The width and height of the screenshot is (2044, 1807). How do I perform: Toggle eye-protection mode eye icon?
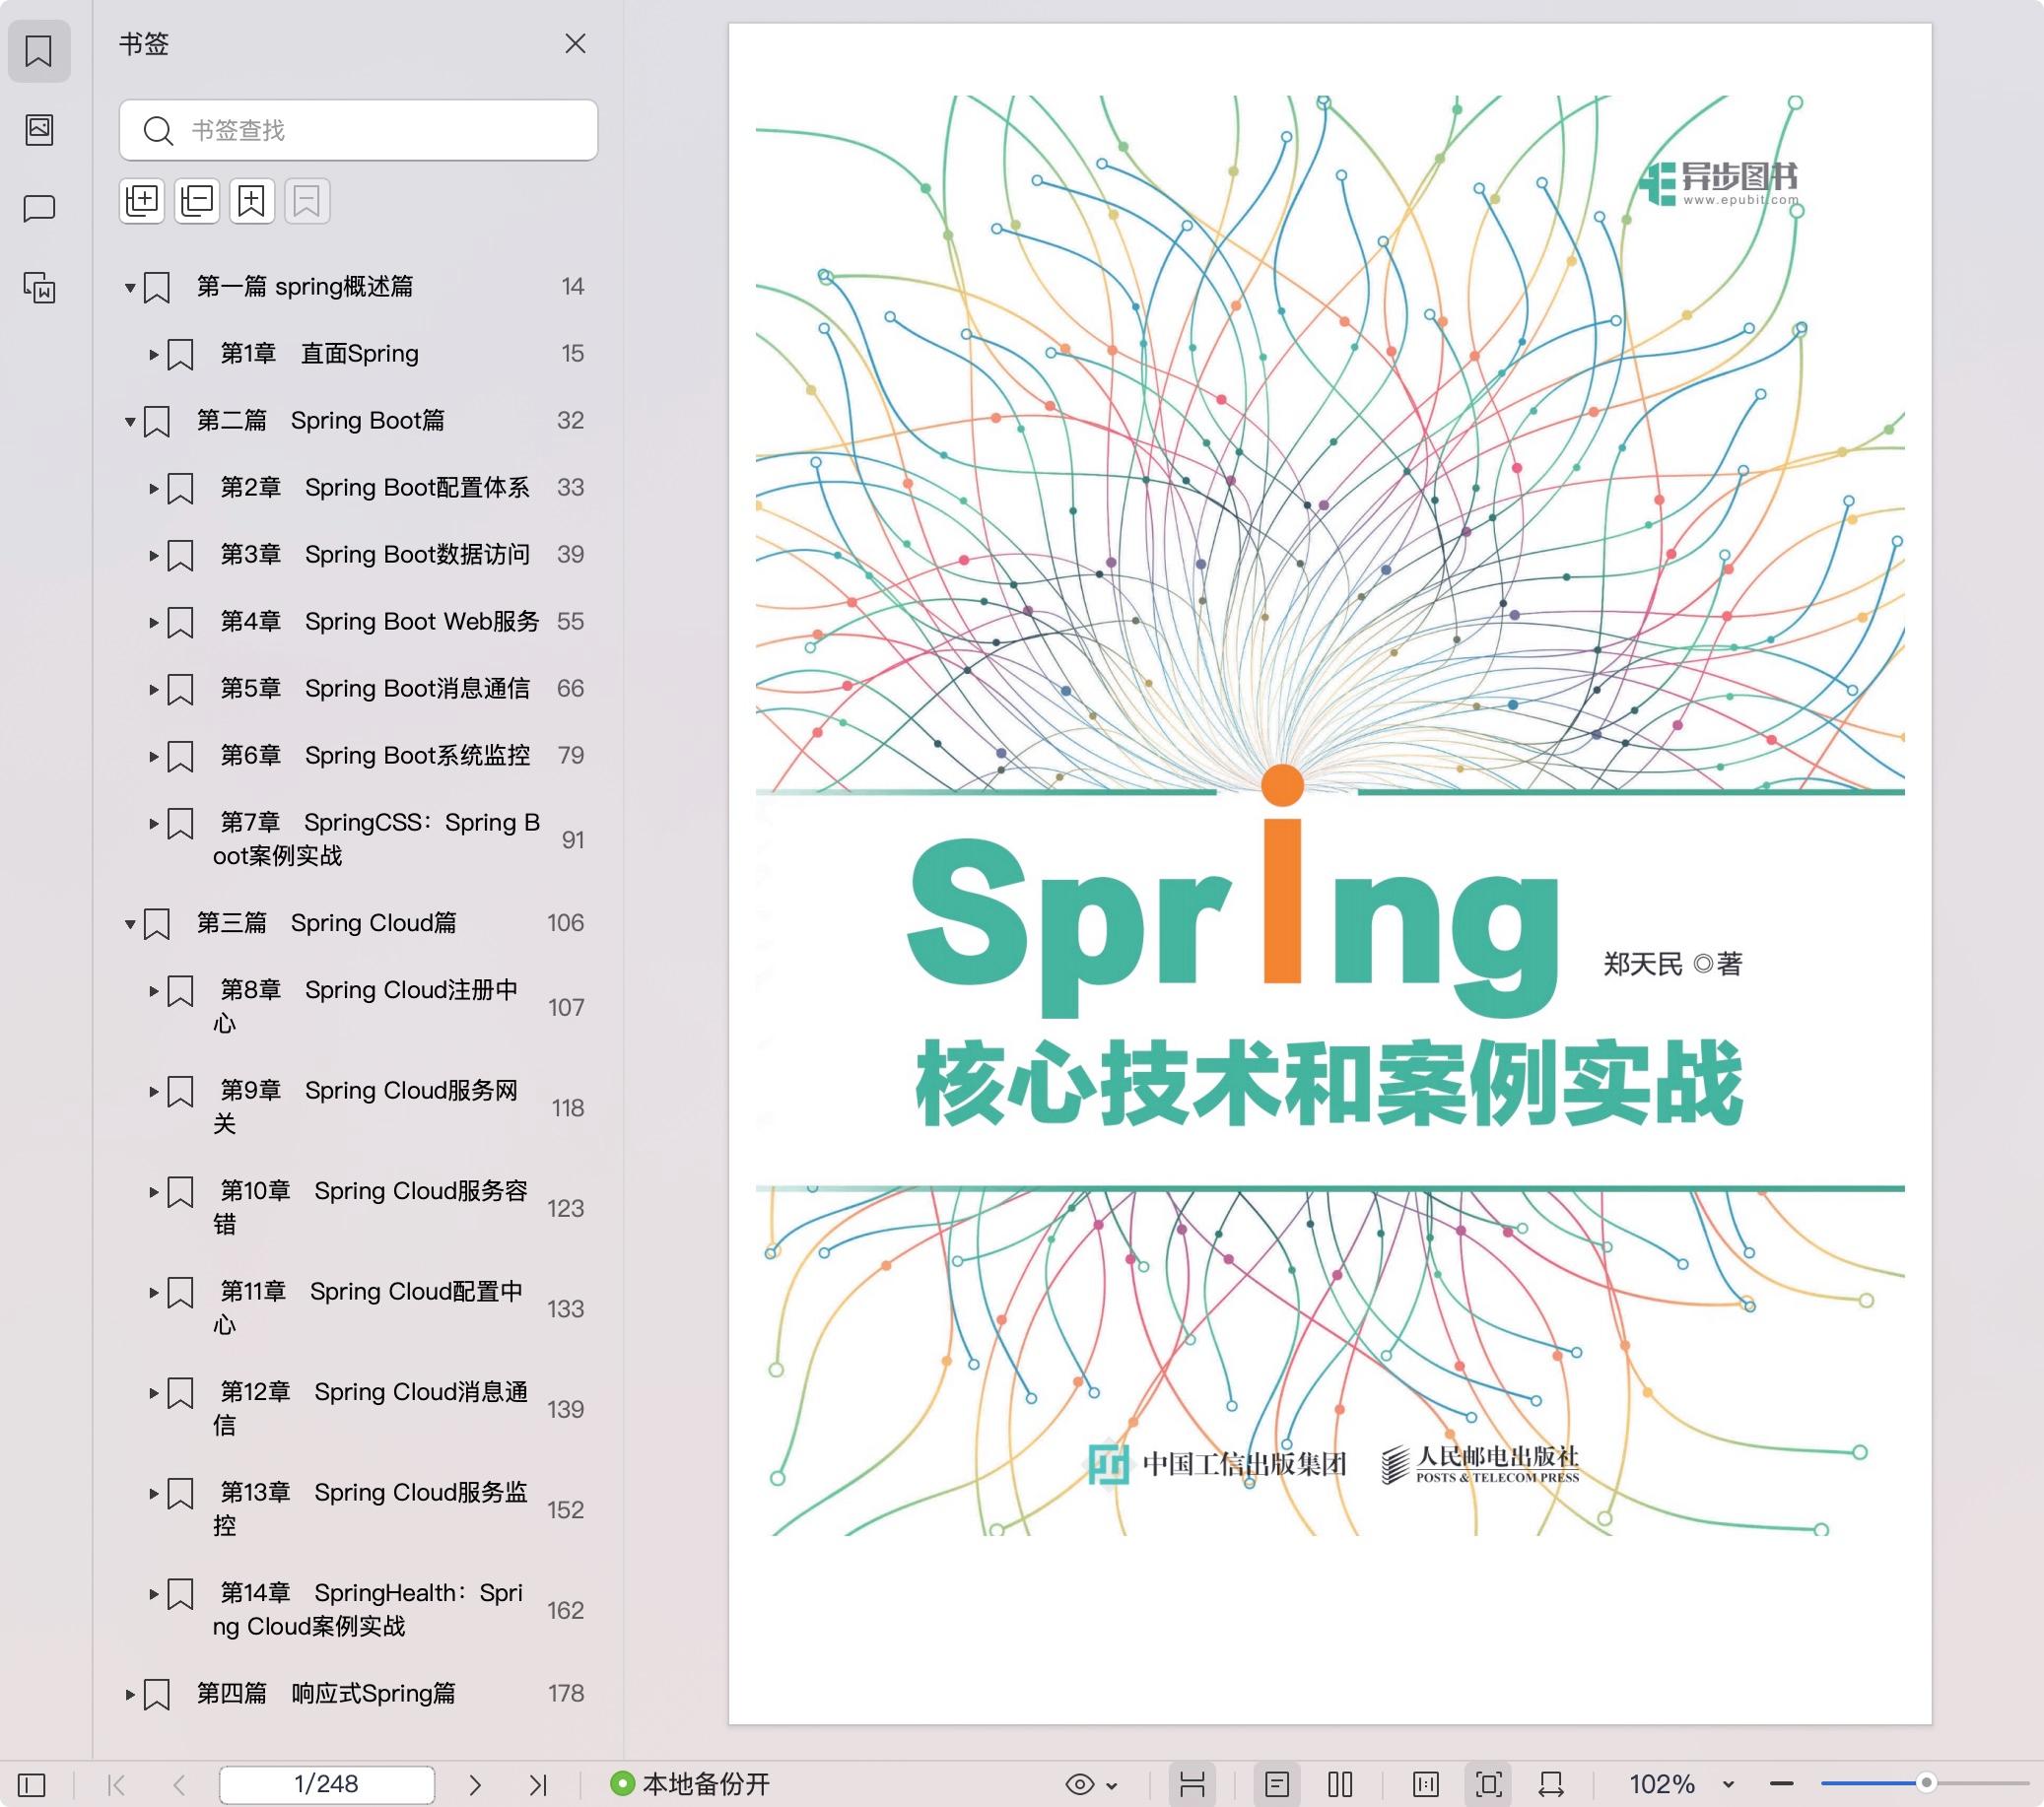[x=1080, y=1784]
